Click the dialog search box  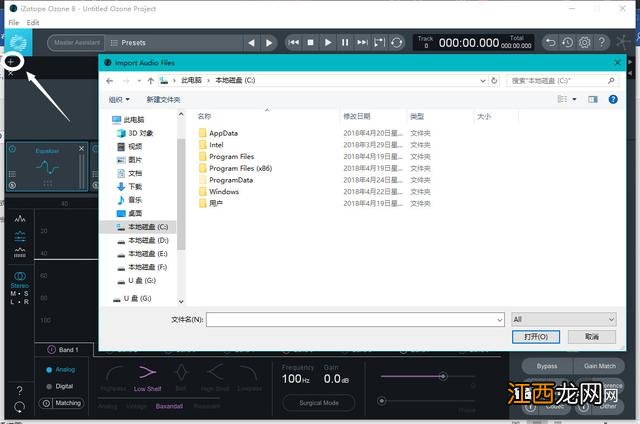point(562,81)
